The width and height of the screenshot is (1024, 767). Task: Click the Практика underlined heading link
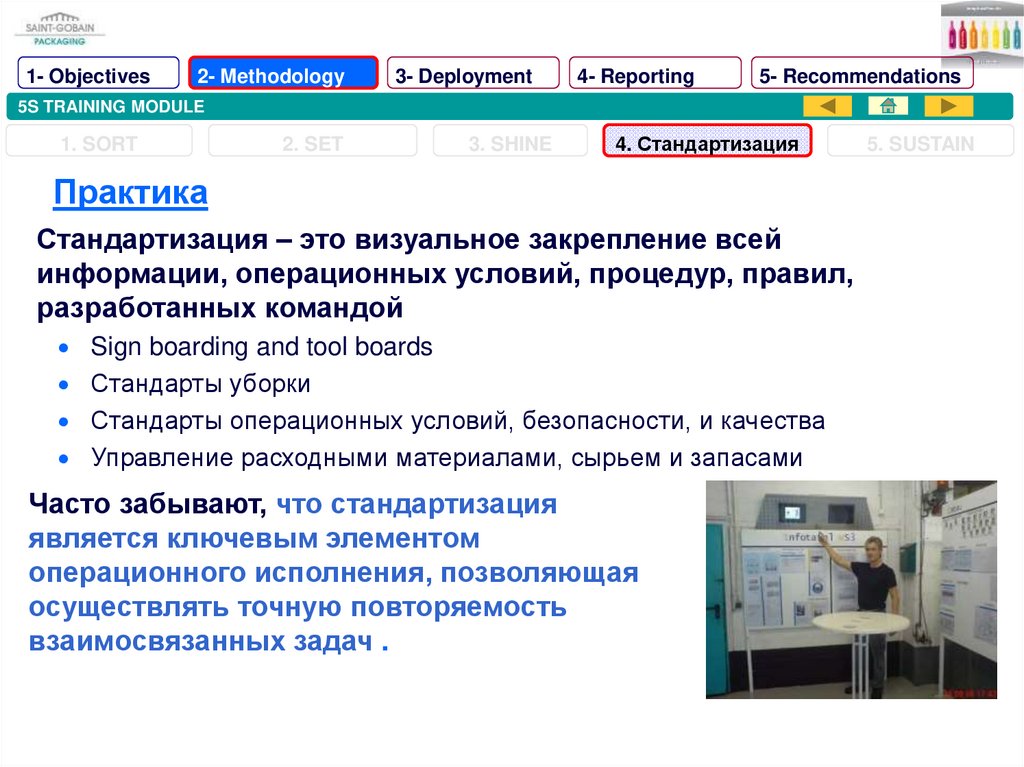pyautogui.click(x=131, y=192)
